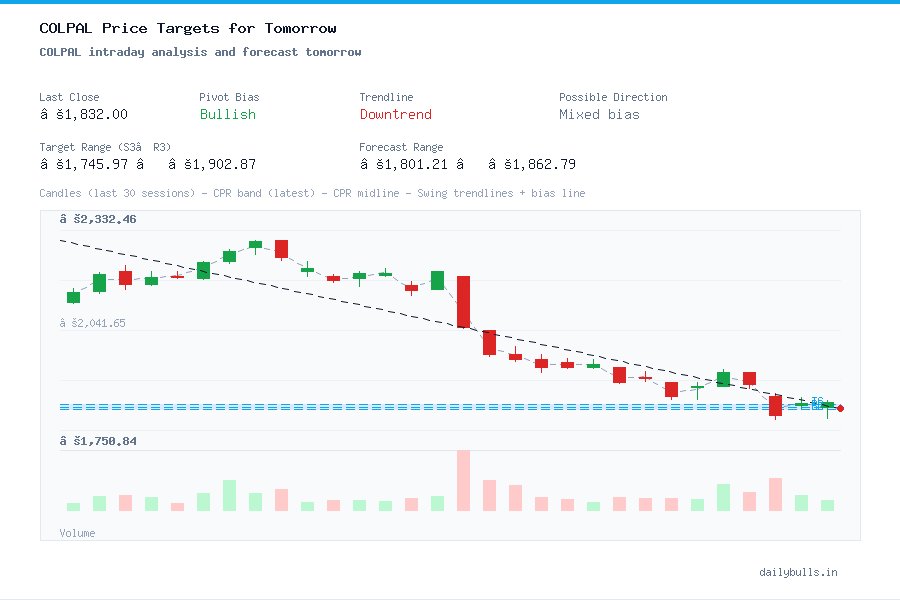Viewport: 900px width, 600px height.
Task: Click the blue top border bar
Action: pos(450,3)
